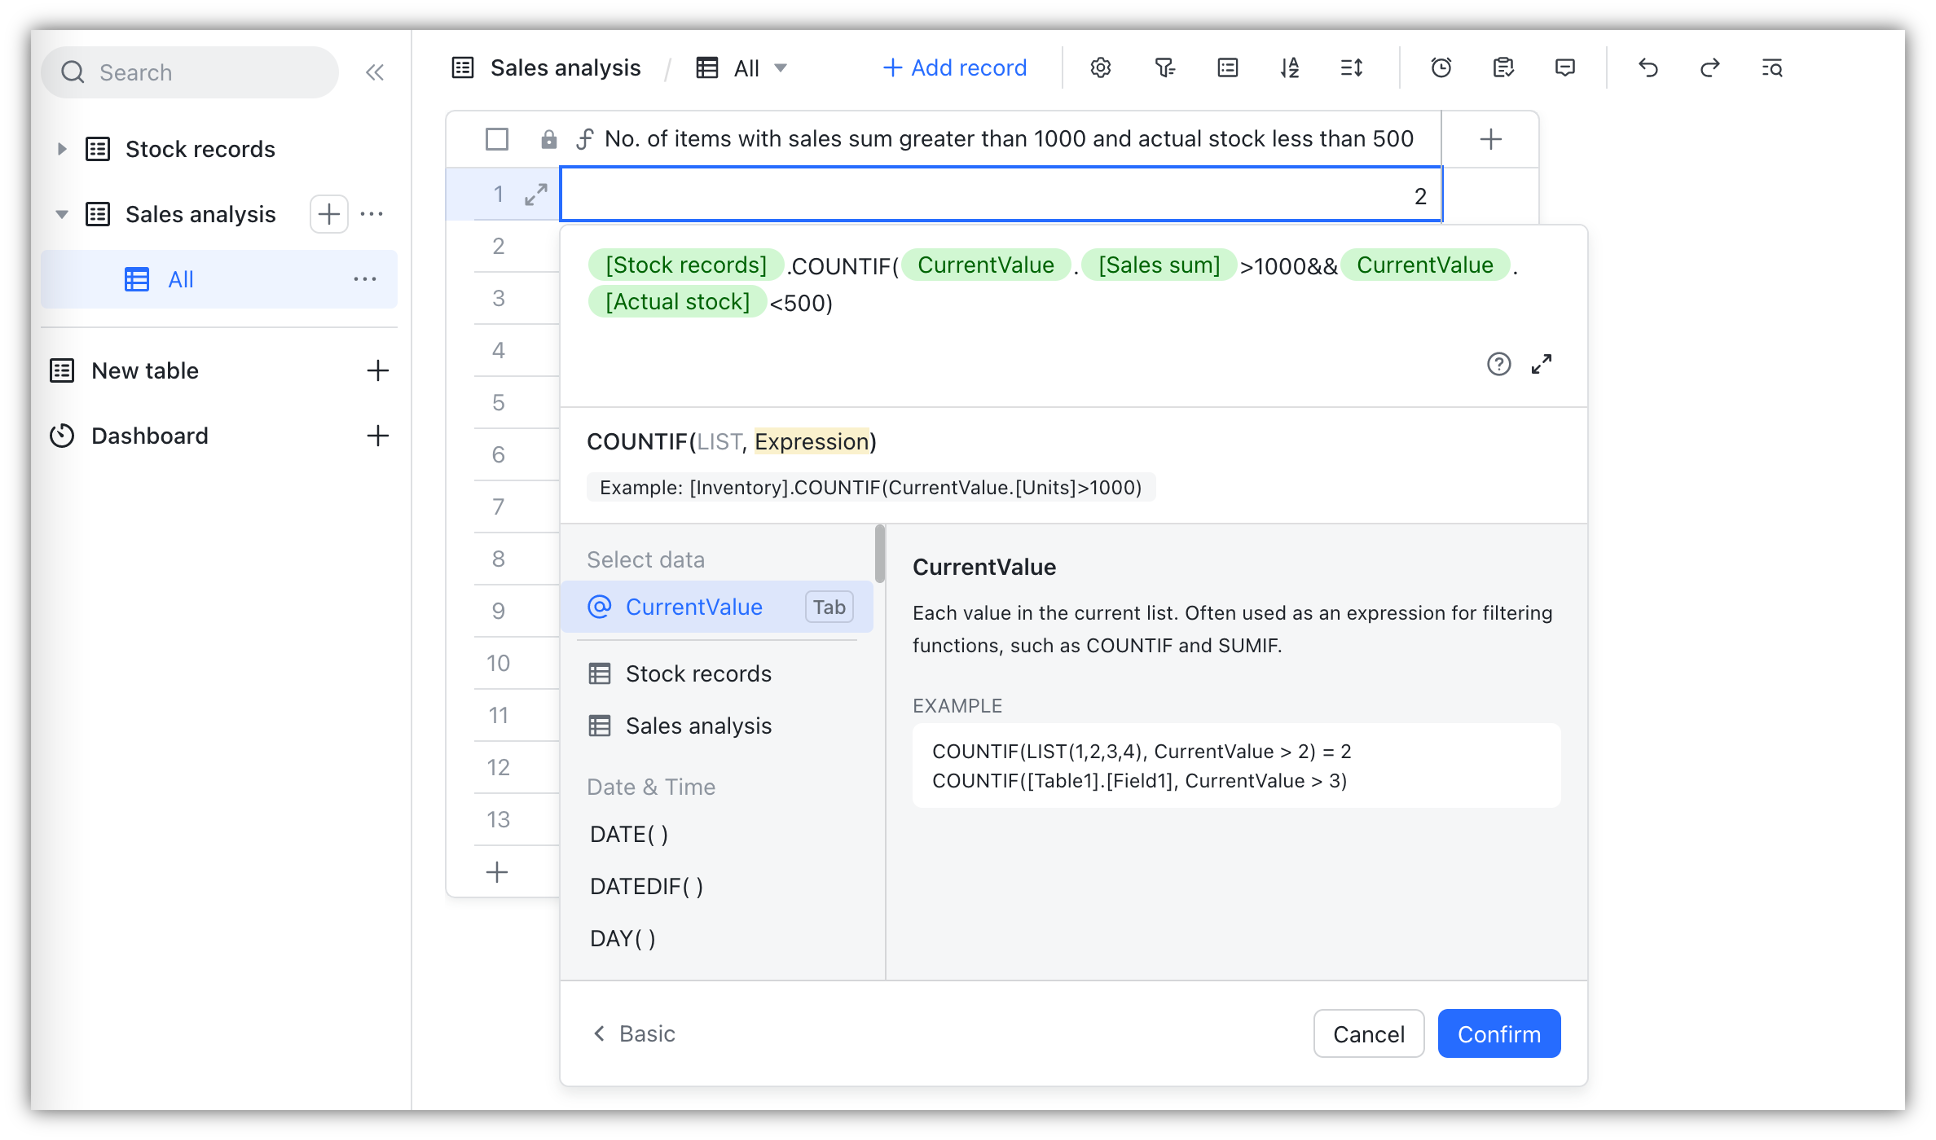Add a new row below row 13
This screenshot has height=1140, width=1936.
coord(497,872)
